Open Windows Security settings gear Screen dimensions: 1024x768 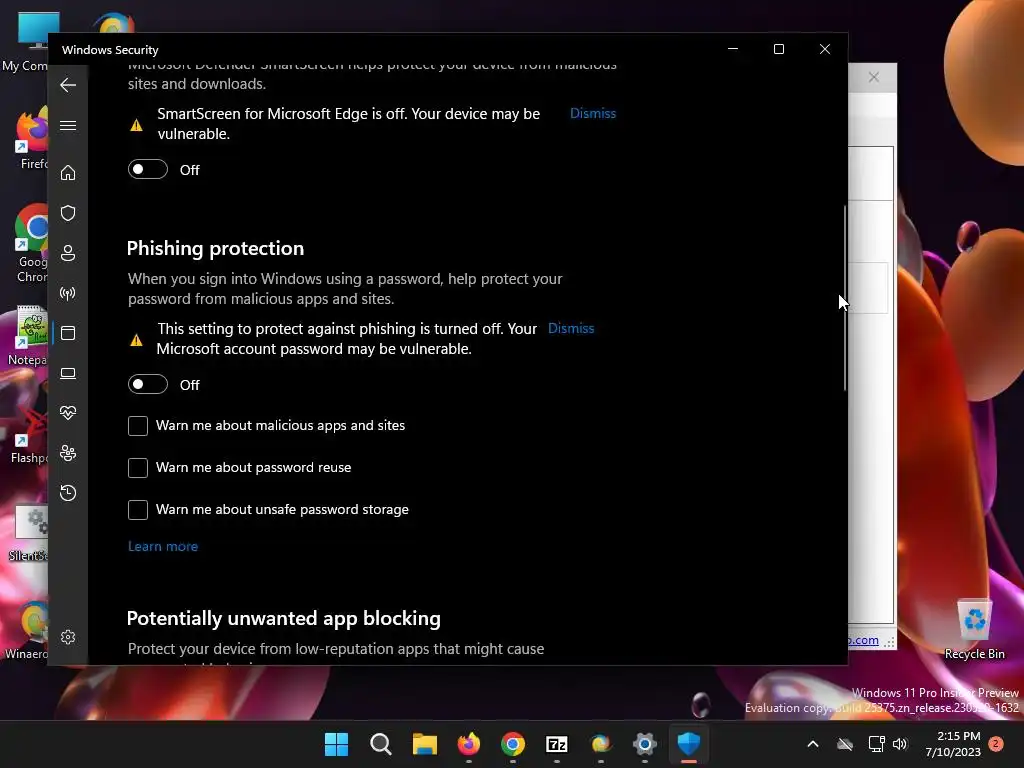pyautogui.click(x=68, y=637)
